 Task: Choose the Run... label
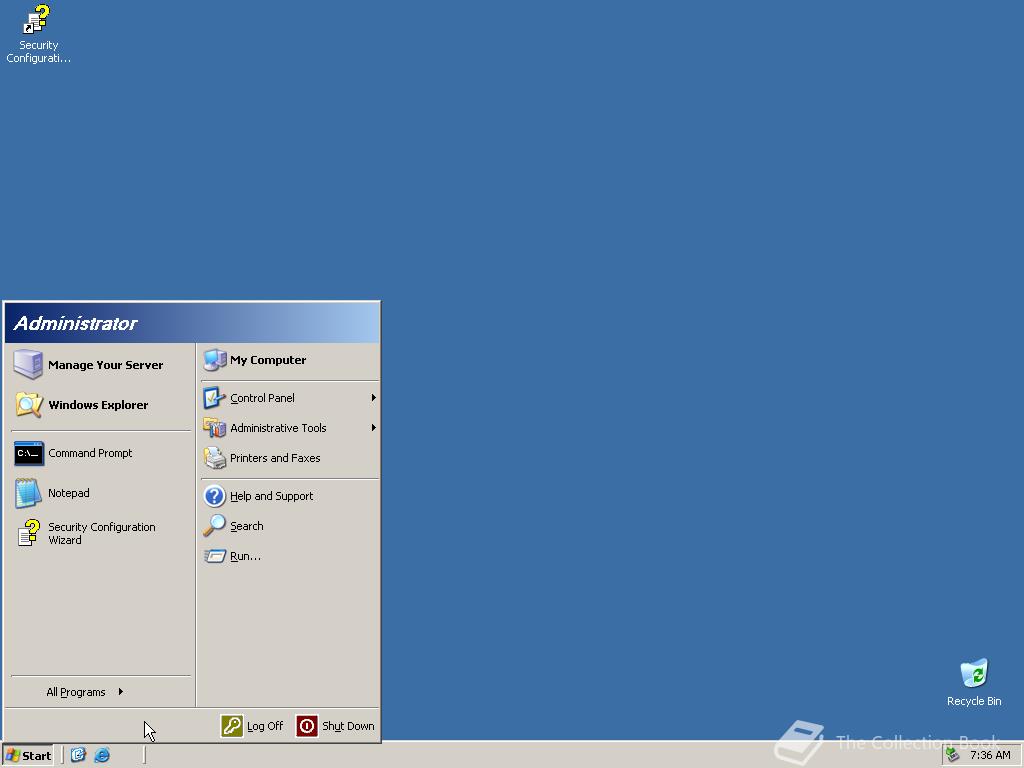pos(245,556)
